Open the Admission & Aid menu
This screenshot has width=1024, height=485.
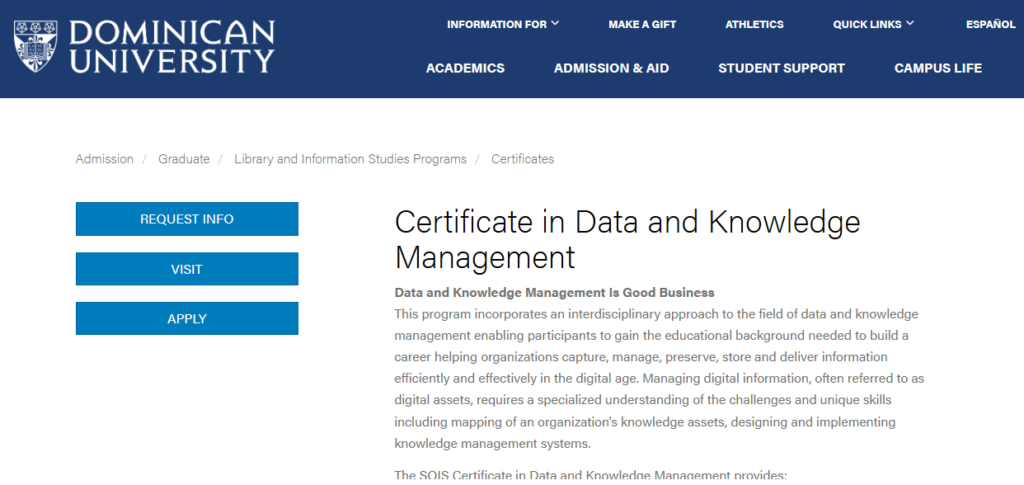point(611,68)
